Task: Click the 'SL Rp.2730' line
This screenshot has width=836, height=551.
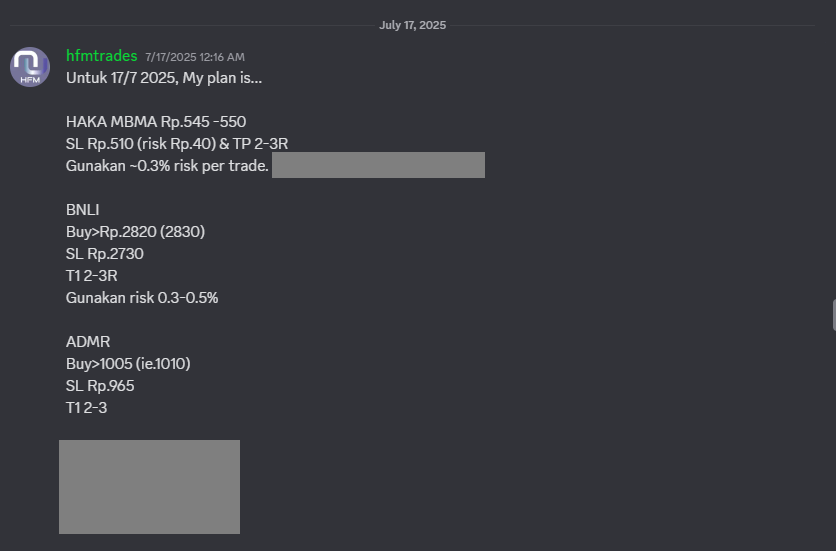Action: tap(104, 254)
